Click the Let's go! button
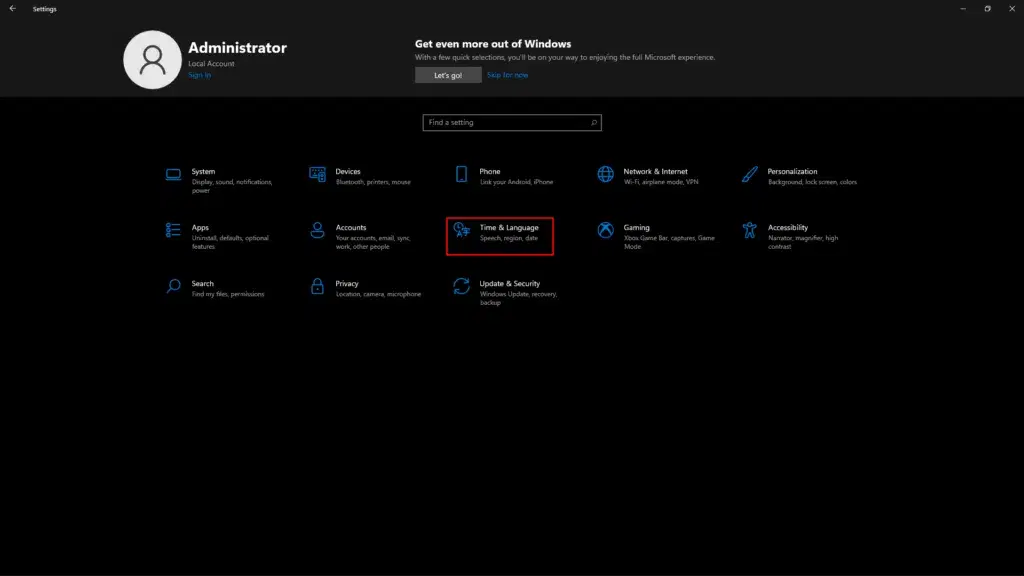1024x576 pixels. pos(448,75)
